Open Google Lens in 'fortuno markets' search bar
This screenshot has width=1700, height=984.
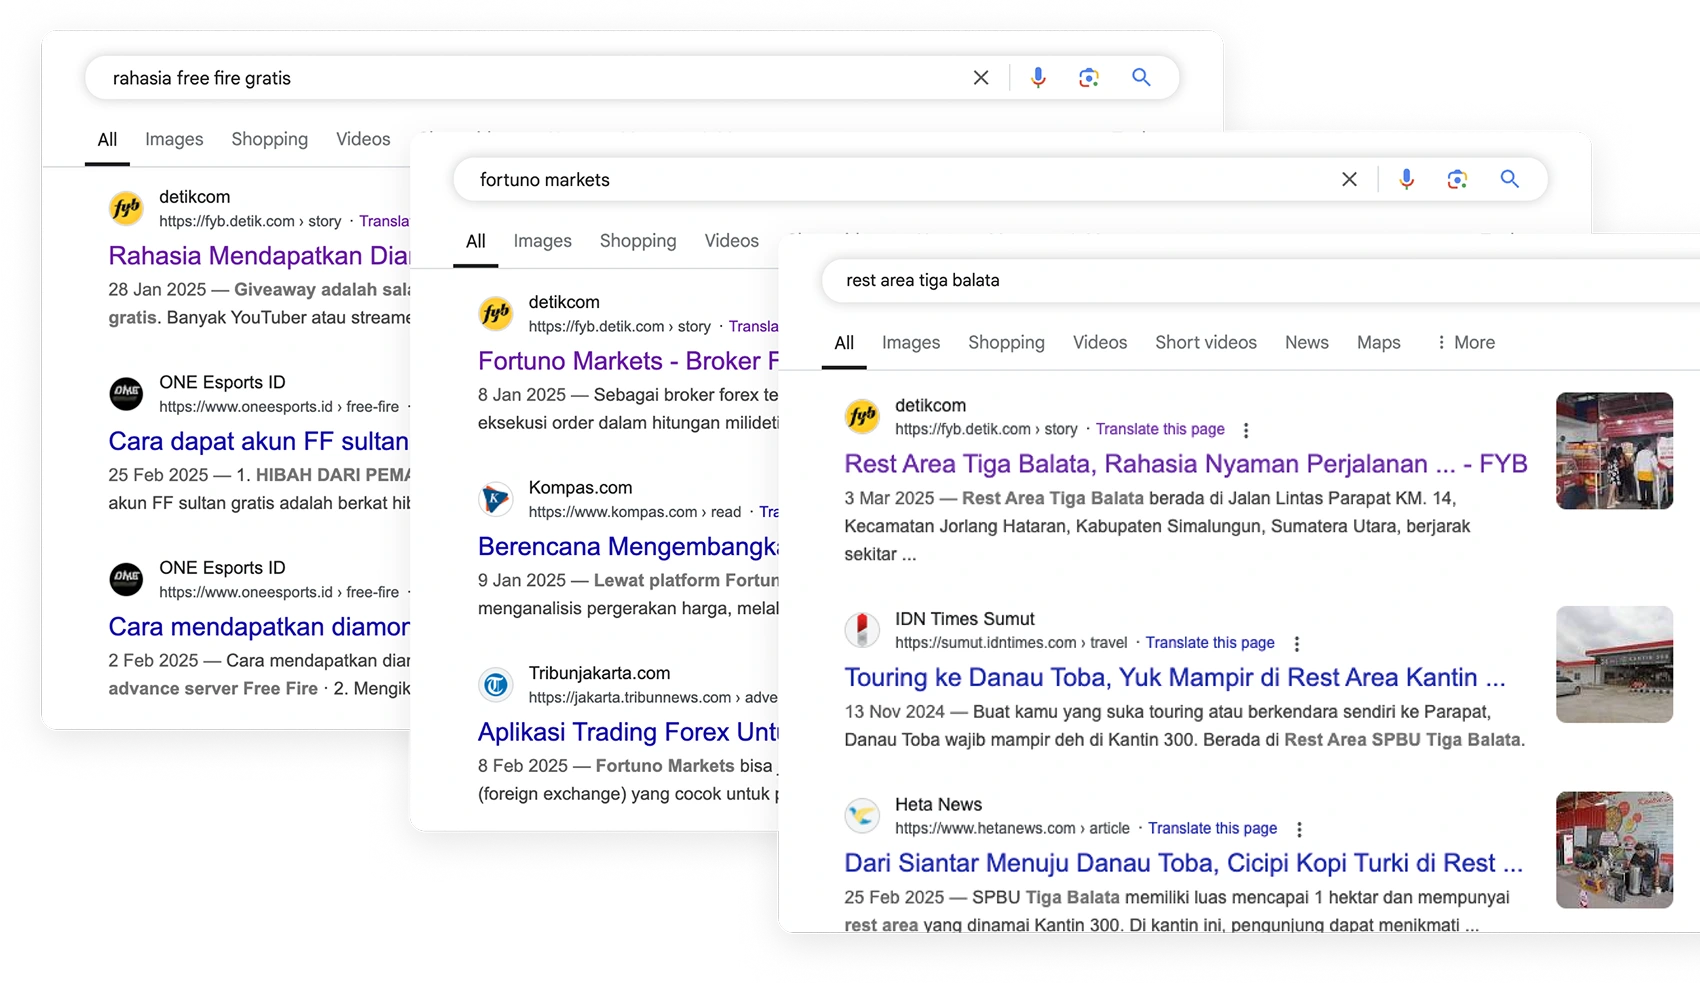[x=1457, y=179]
